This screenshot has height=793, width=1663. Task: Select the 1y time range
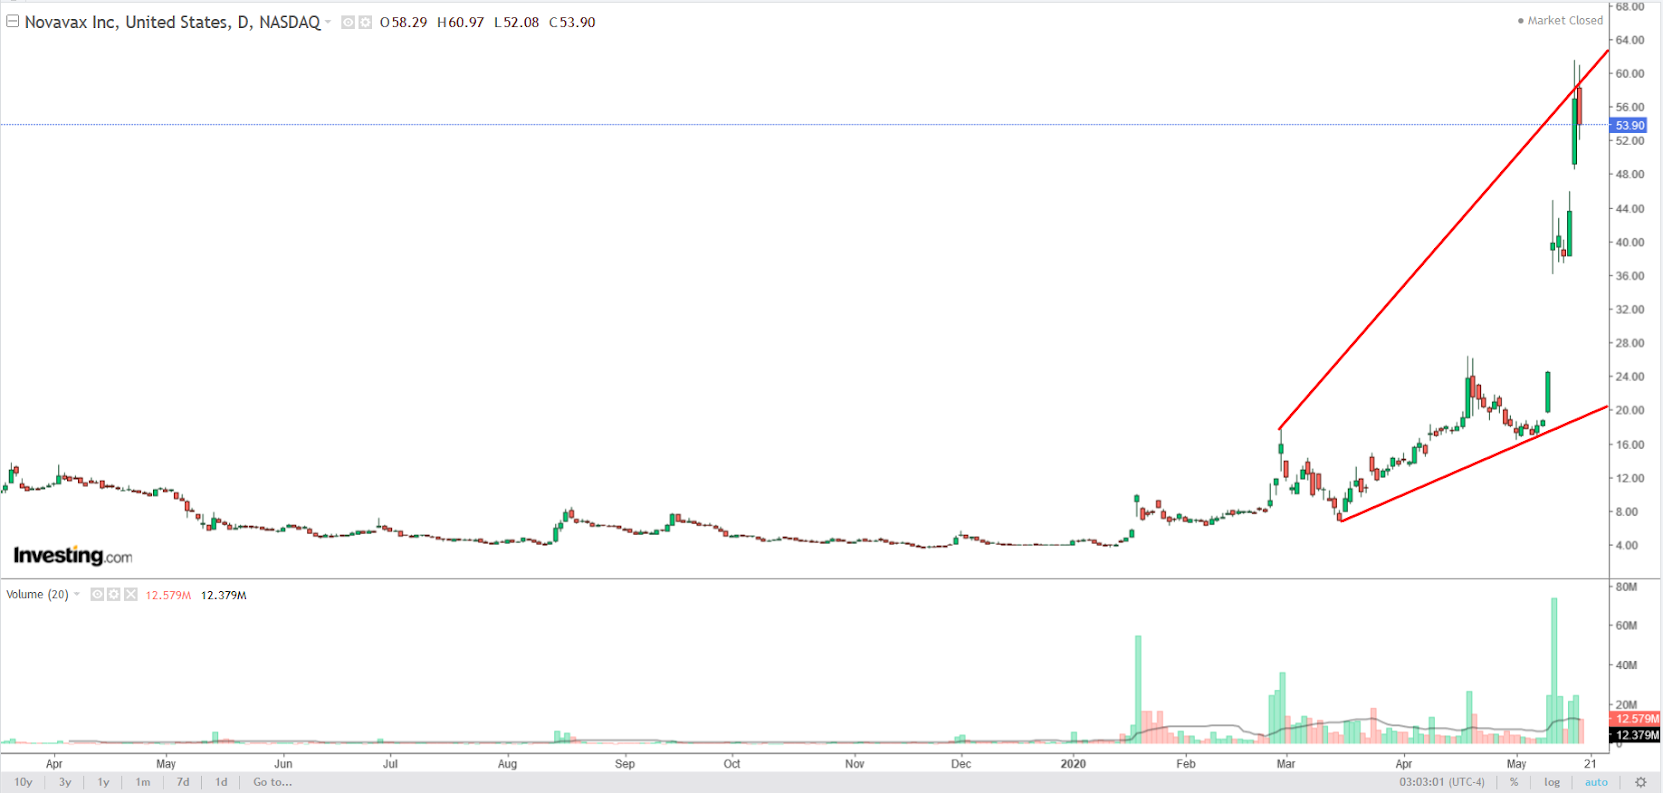103,782
